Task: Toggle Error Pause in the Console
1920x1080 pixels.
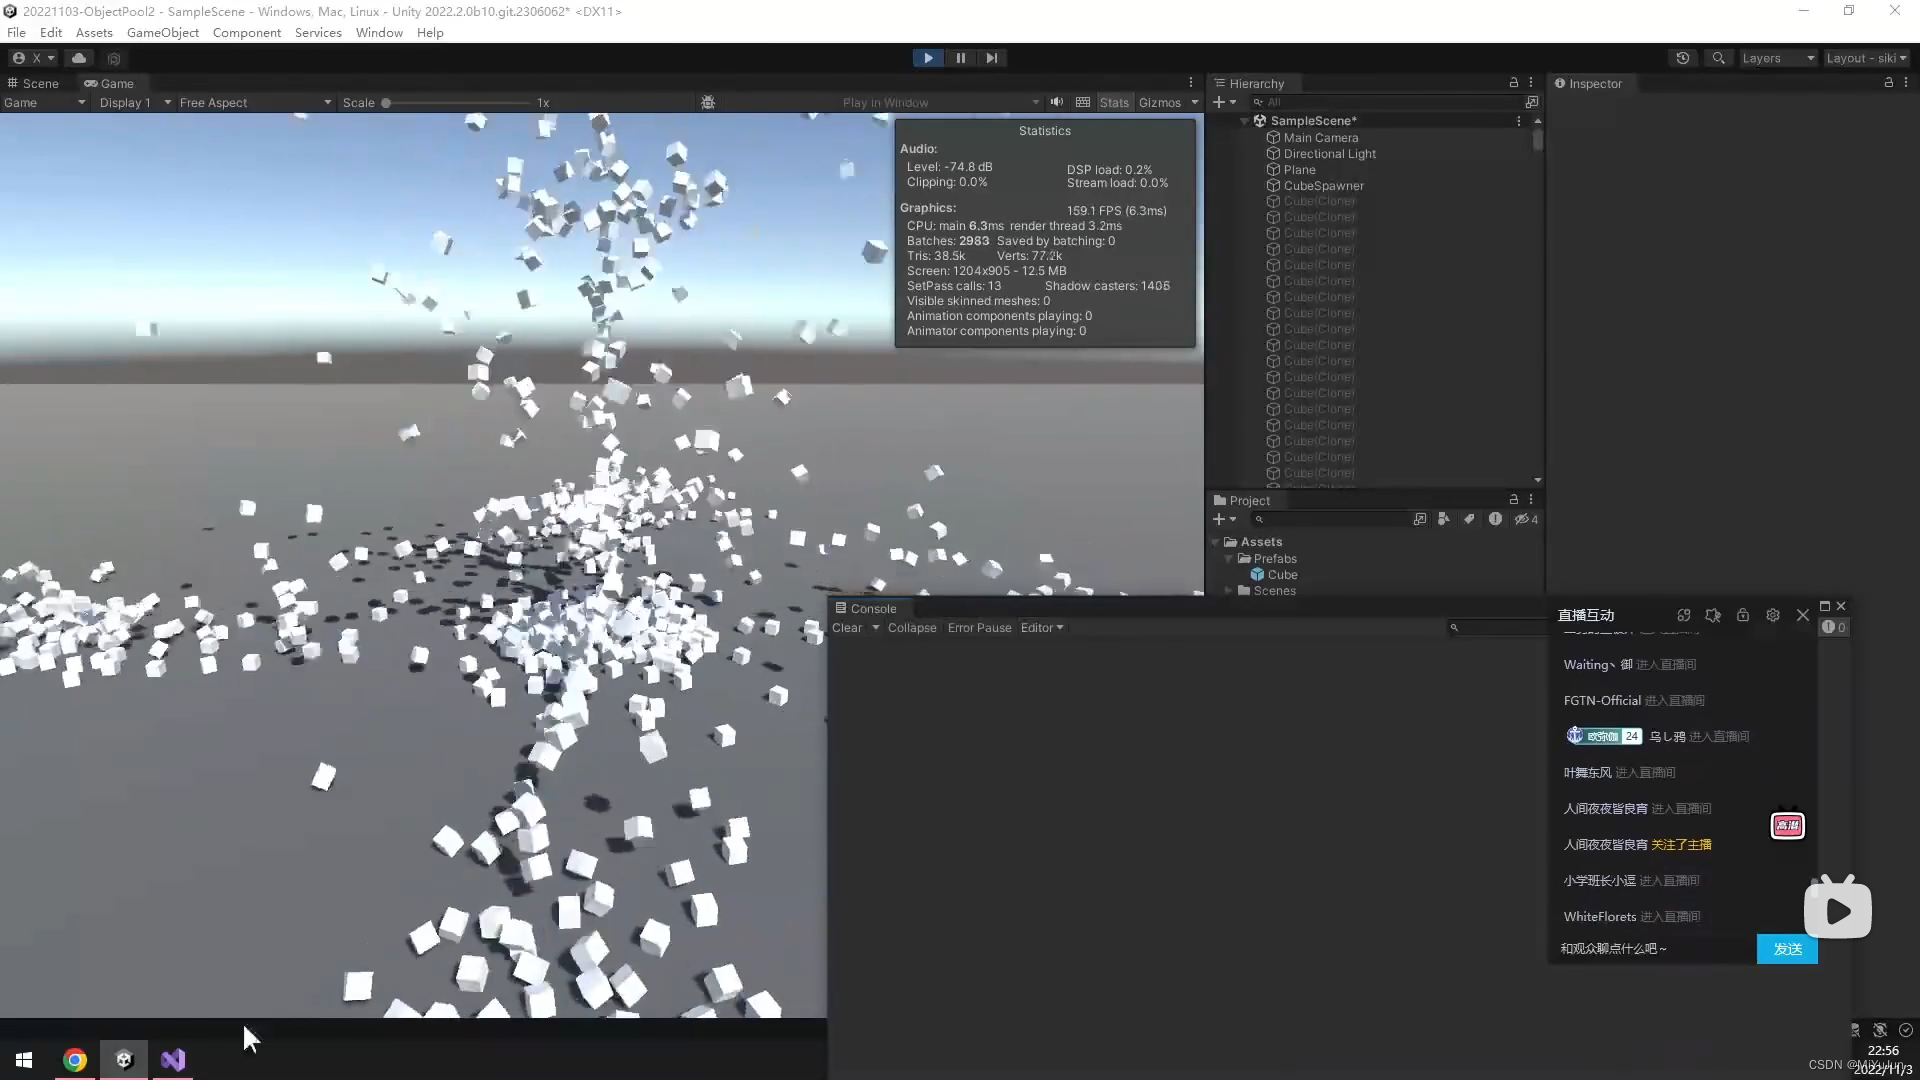Action: [979, 628]
